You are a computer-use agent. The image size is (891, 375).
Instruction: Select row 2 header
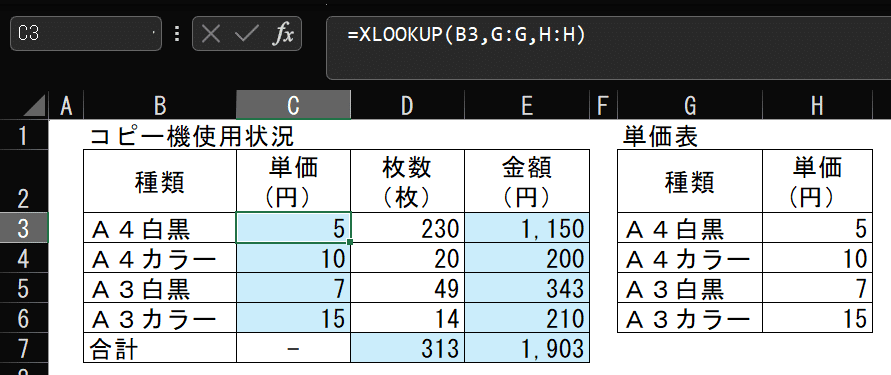[x=24, y=181]
